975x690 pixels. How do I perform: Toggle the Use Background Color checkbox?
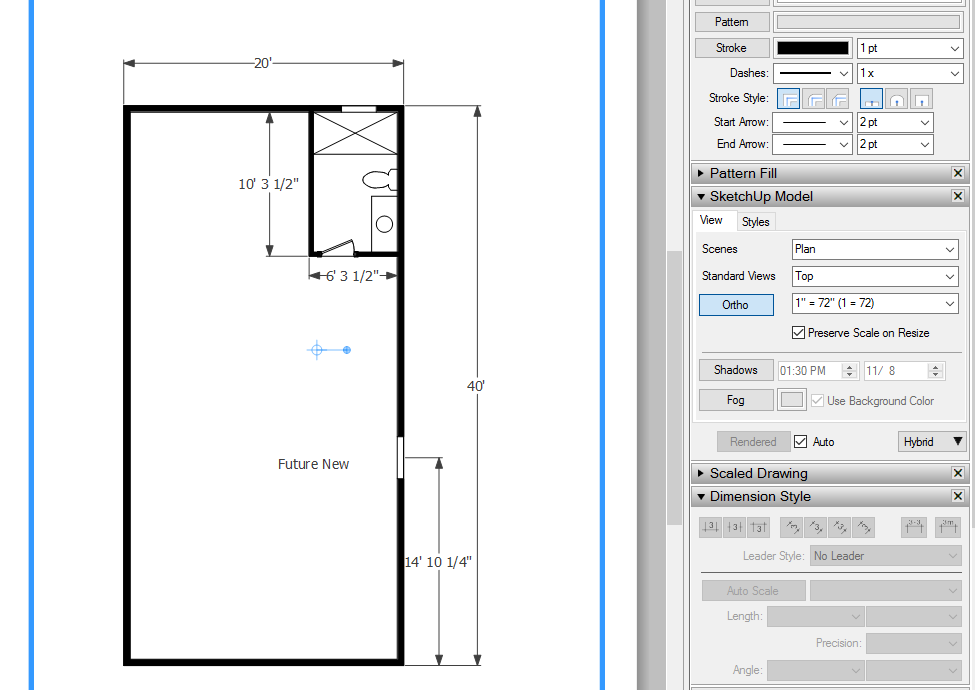817,400
